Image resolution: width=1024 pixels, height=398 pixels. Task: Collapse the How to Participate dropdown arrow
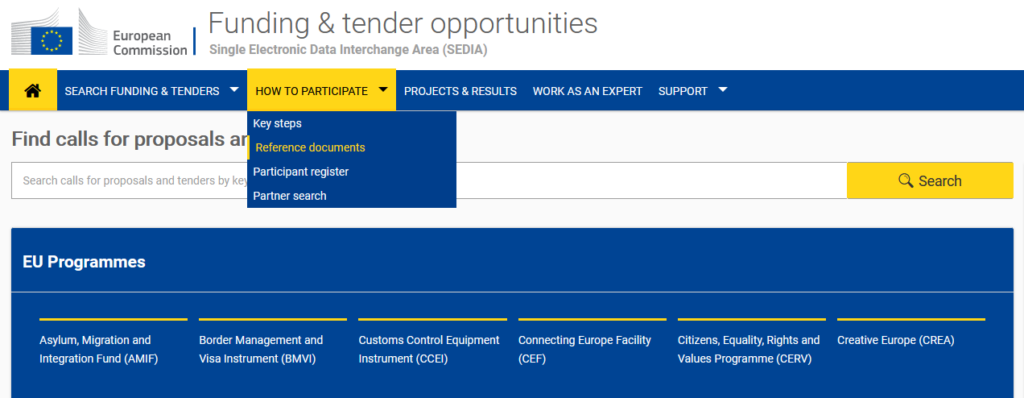click(383, 90)
